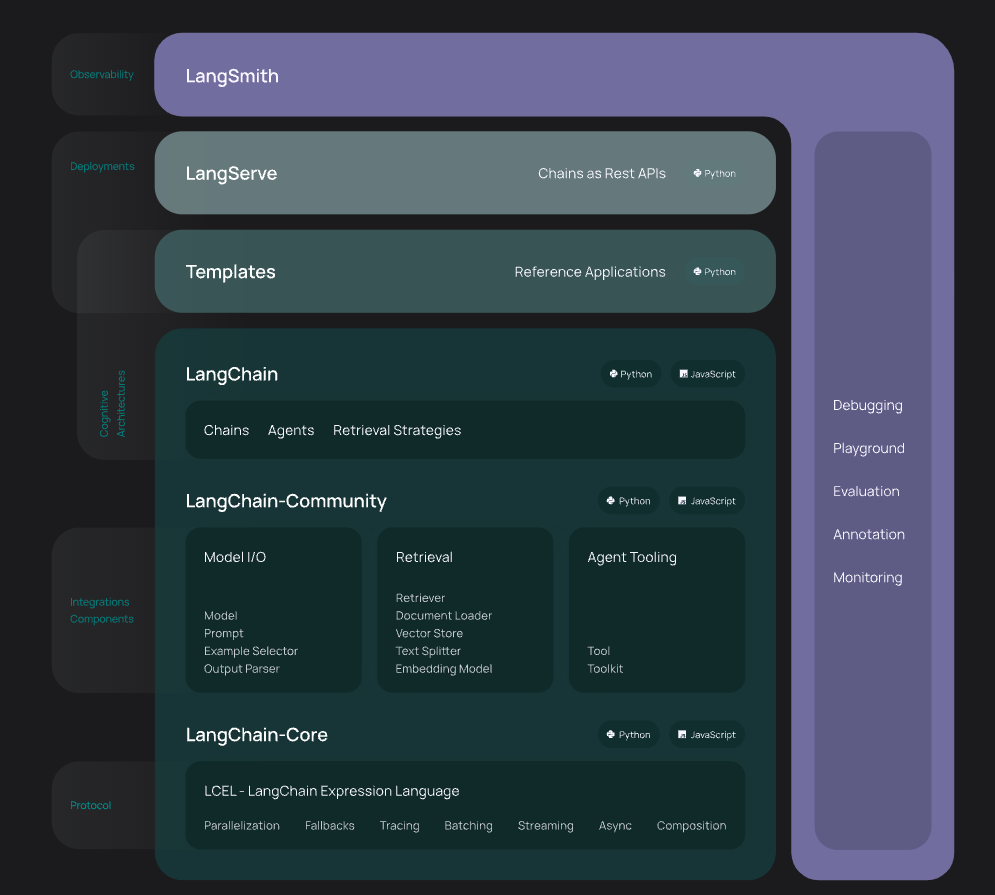Viewport: 995px width, 895px height.
Task: Click the Python badge beside LangChain-Core
Action: tap(628, 734)
